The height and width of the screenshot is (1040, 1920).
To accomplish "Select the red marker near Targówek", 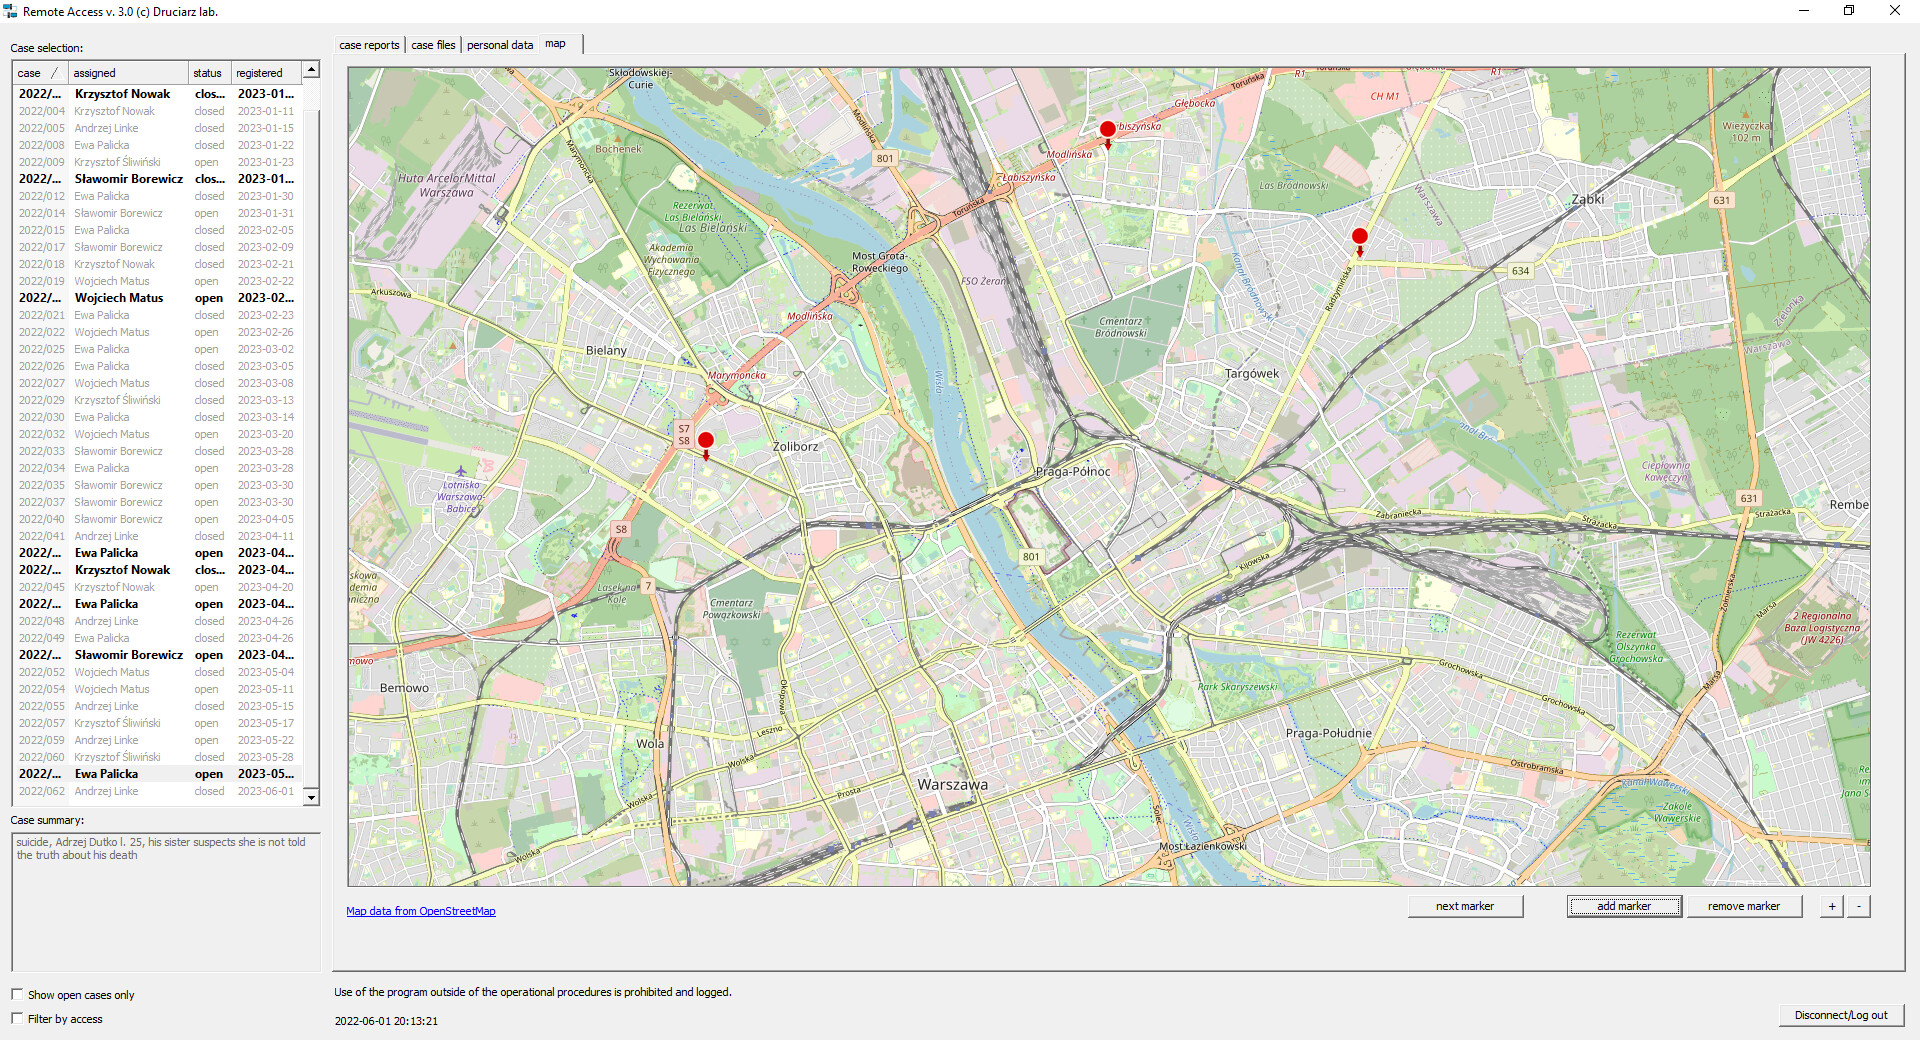I will [1360, 238].
